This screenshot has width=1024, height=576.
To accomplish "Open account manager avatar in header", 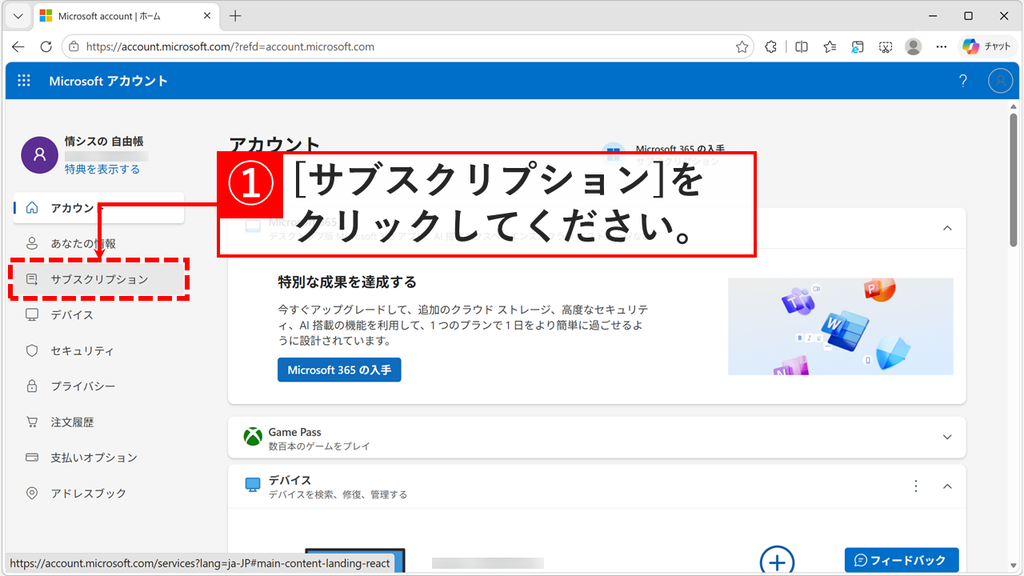I will point(1000,80).
